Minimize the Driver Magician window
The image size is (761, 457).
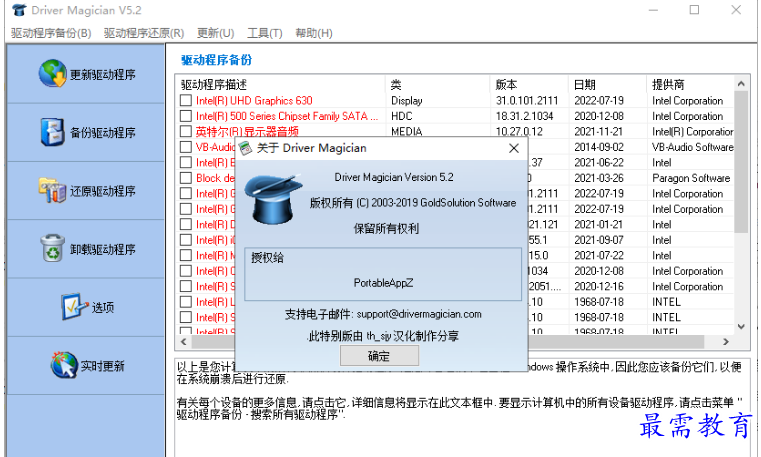coord(653,10)
